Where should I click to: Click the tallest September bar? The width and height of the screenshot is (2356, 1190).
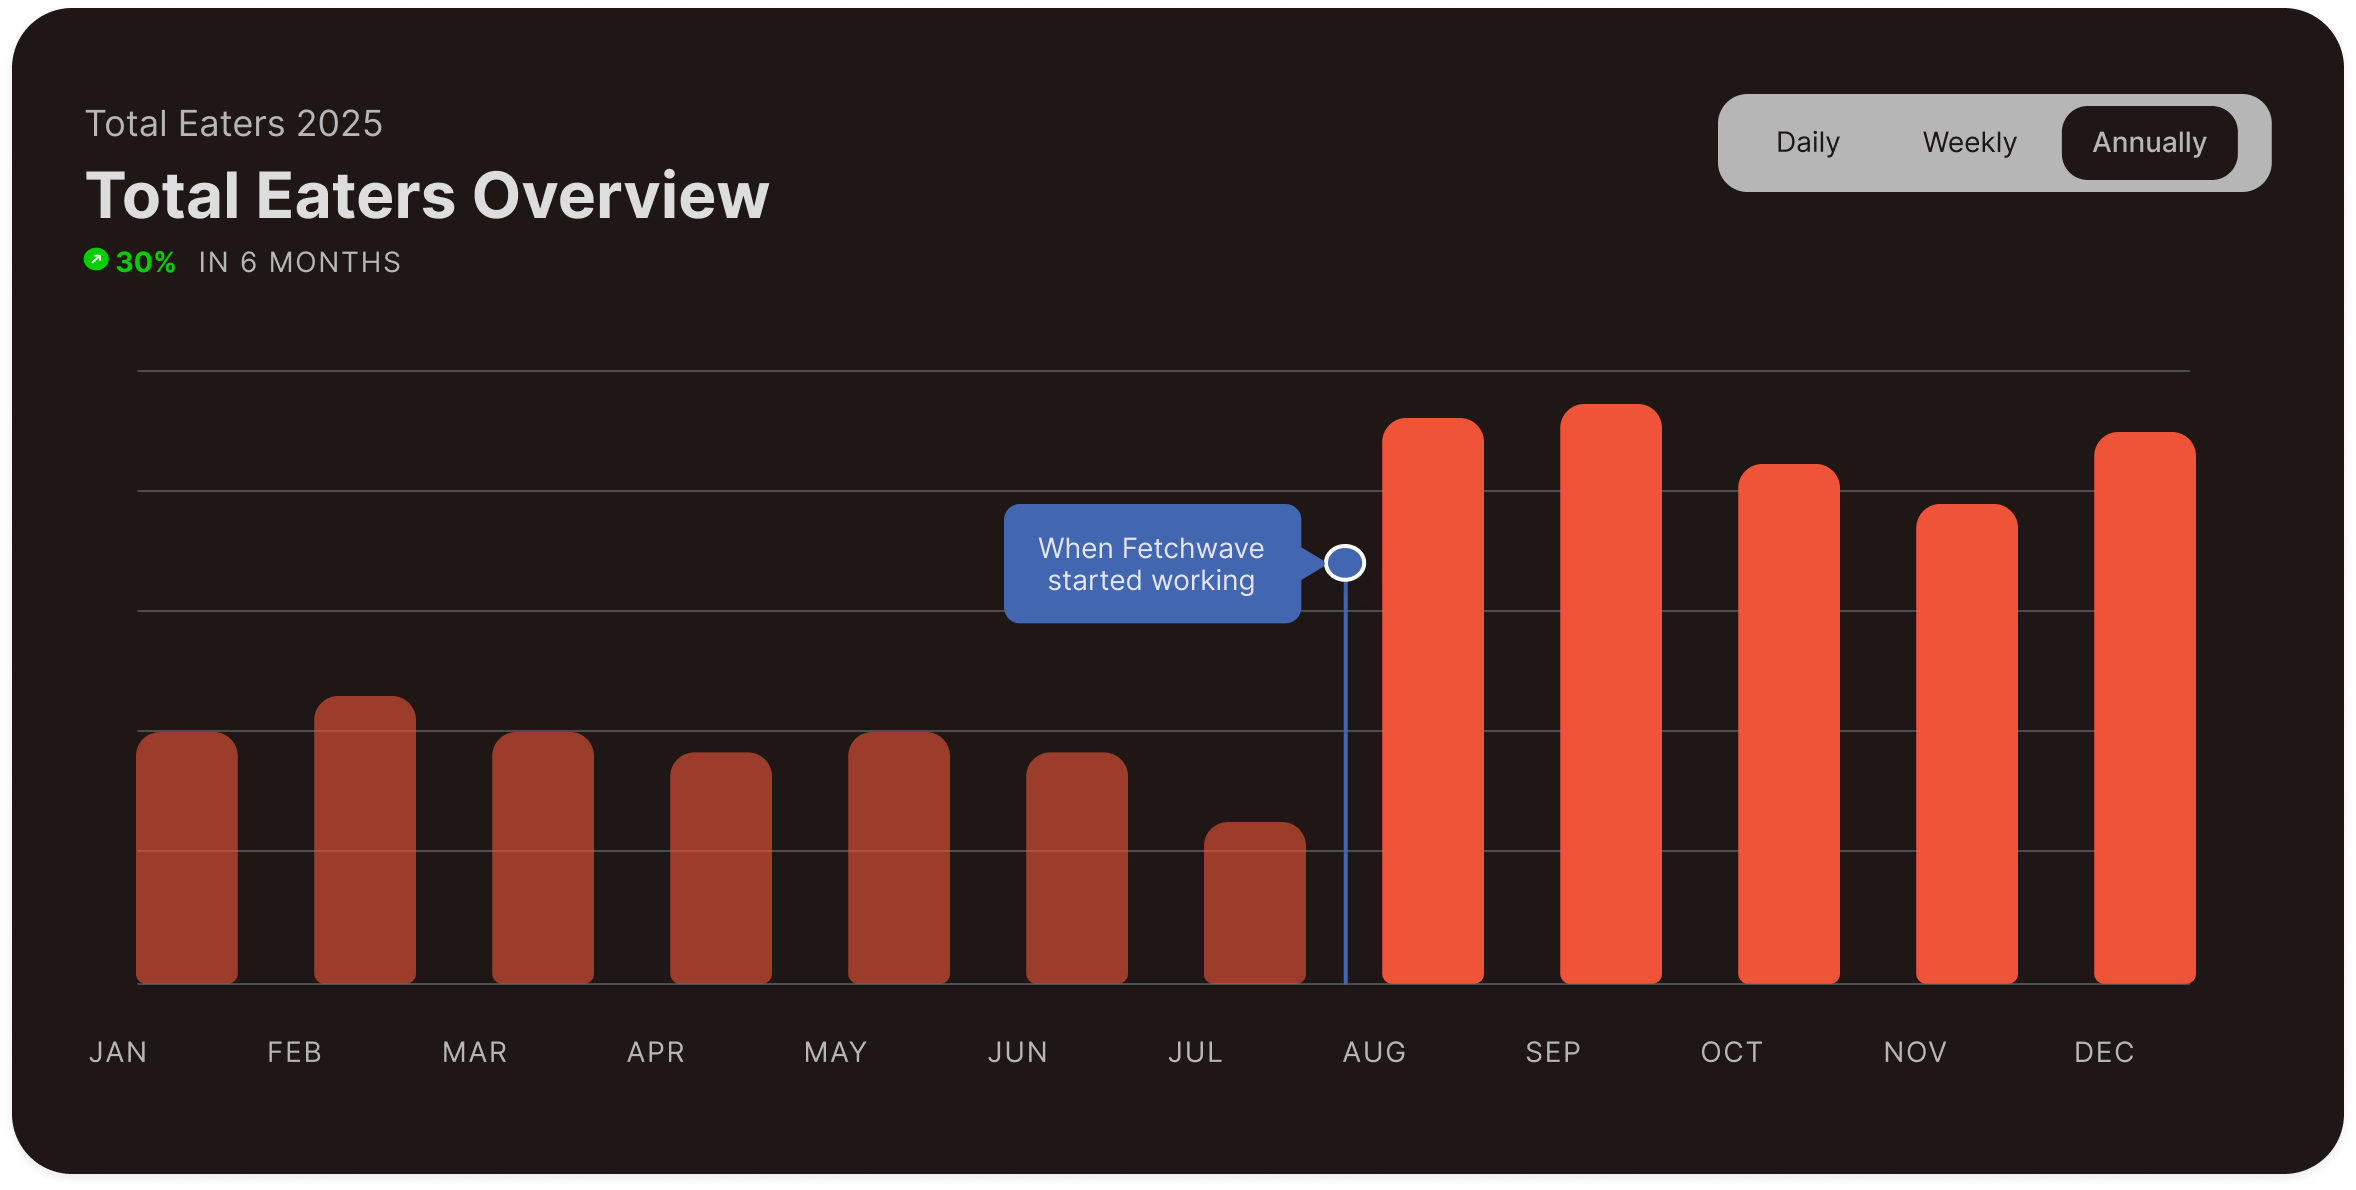(x=1611, y=694)
